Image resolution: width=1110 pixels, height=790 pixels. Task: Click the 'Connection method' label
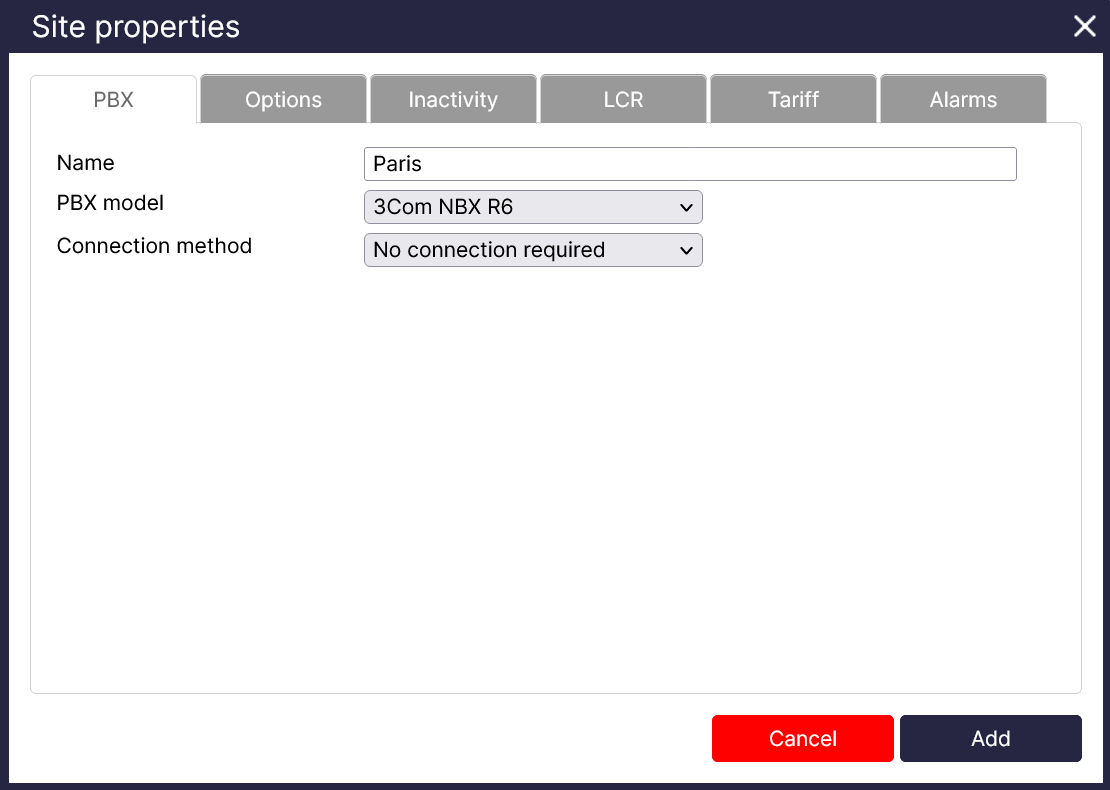tap(154, 245)
